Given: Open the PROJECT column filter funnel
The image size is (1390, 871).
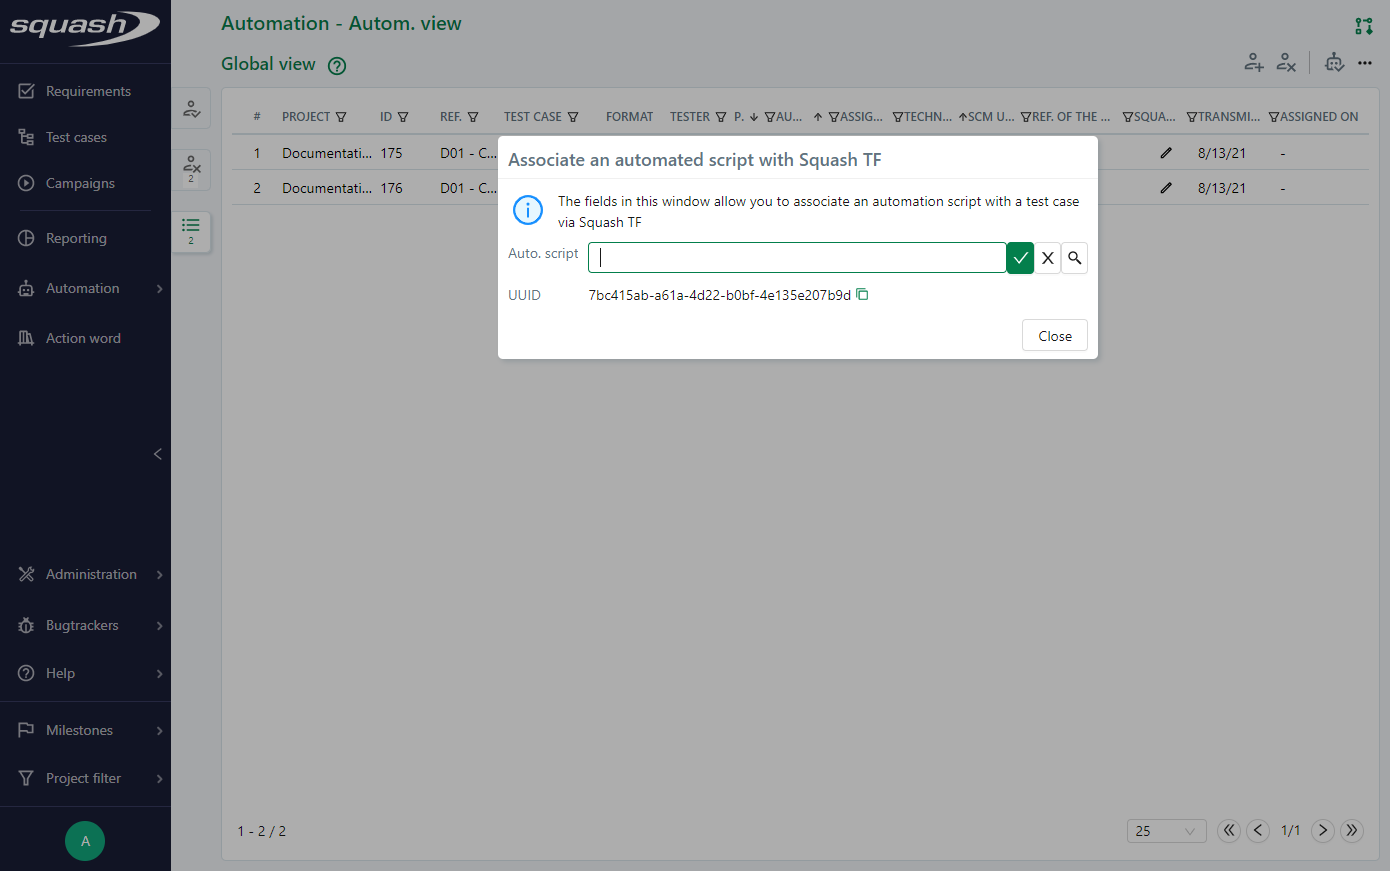Looking at the screenshot, I should click(x=342, y=116).
